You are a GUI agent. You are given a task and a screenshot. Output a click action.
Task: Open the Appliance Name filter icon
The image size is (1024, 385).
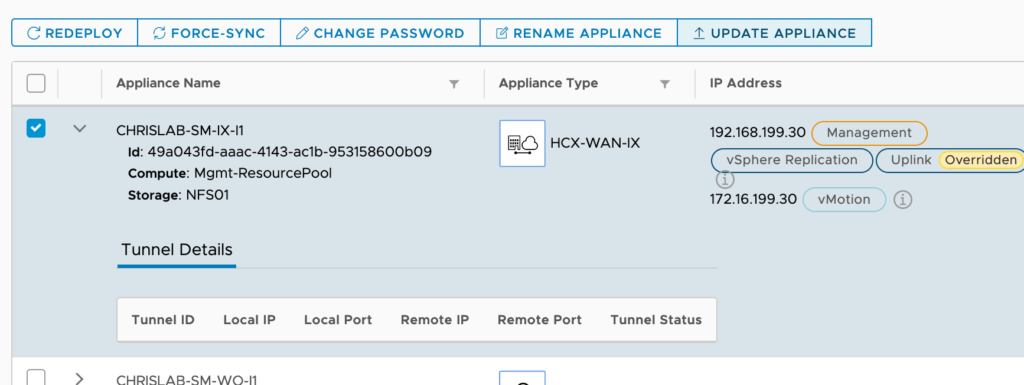point(454,84)
